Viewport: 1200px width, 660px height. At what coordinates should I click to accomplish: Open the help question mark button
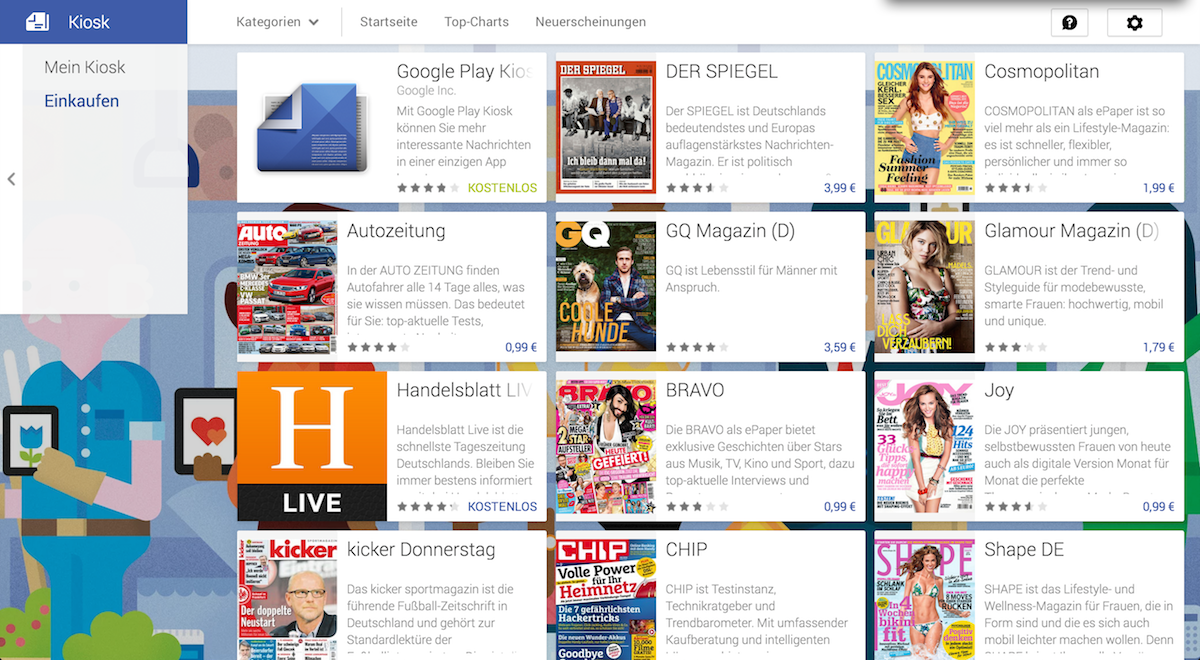point(1069,22)
